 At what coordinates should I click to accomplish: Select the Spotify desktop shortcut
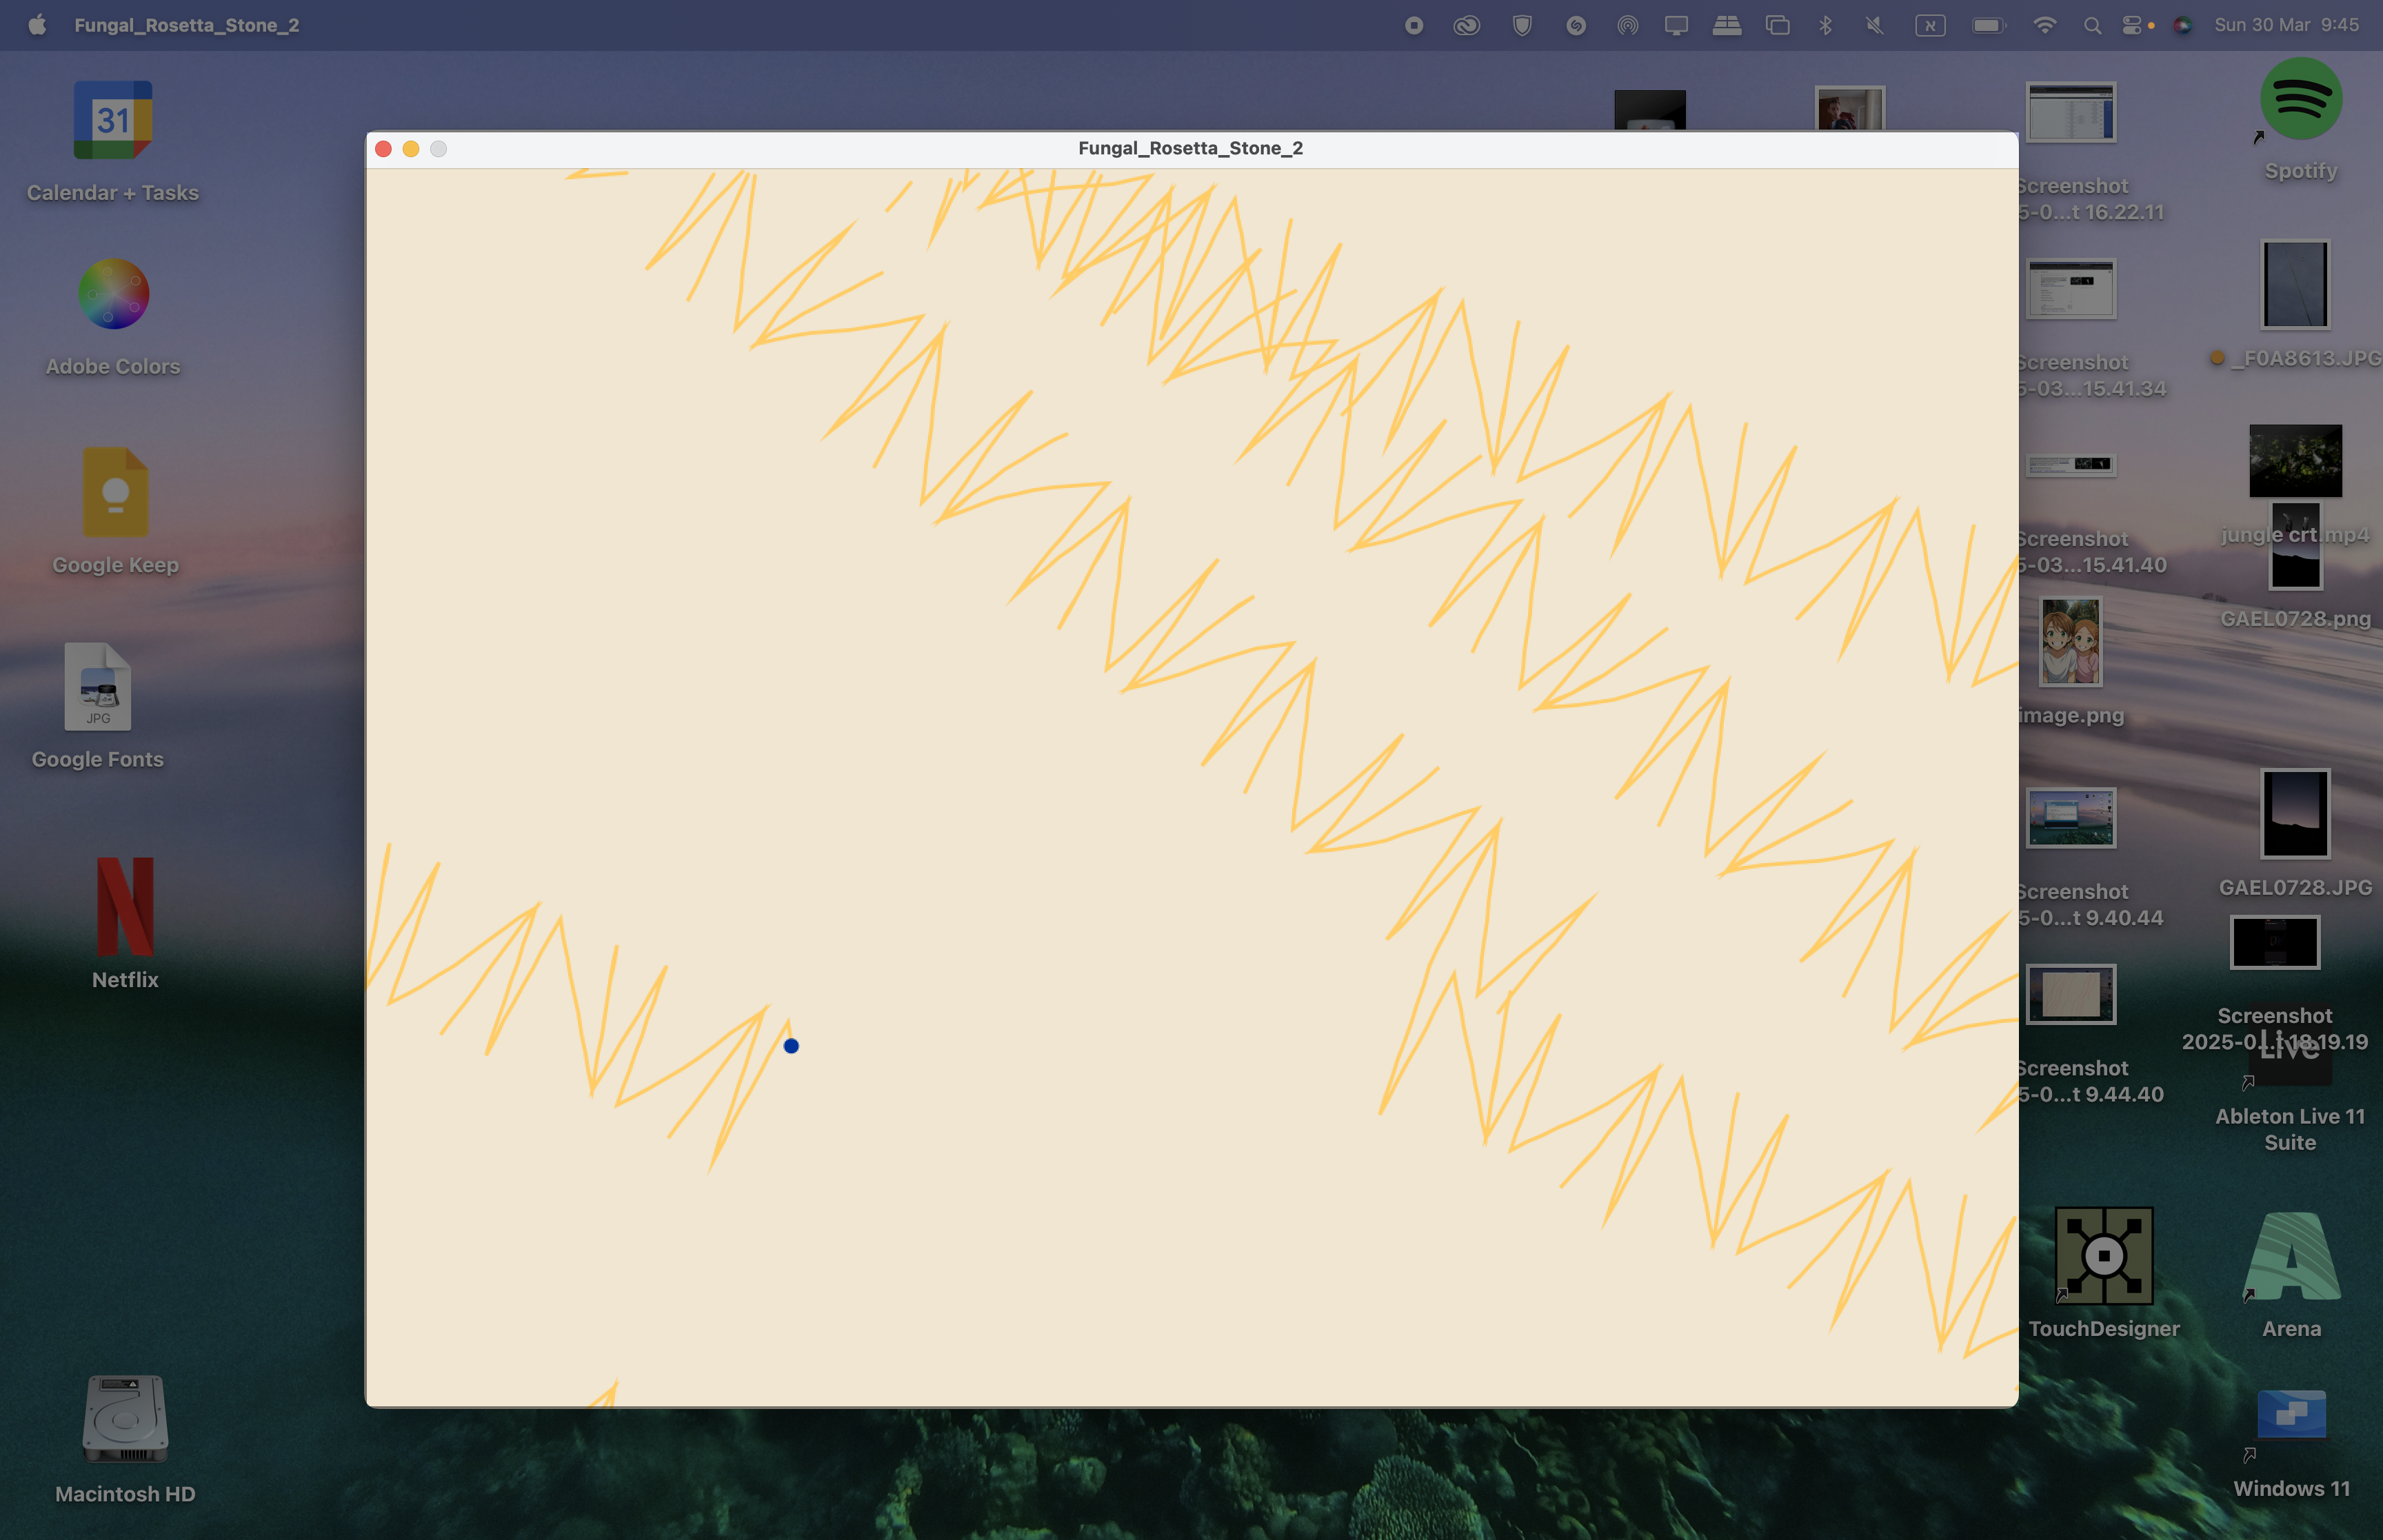[x=2301, y=99]
